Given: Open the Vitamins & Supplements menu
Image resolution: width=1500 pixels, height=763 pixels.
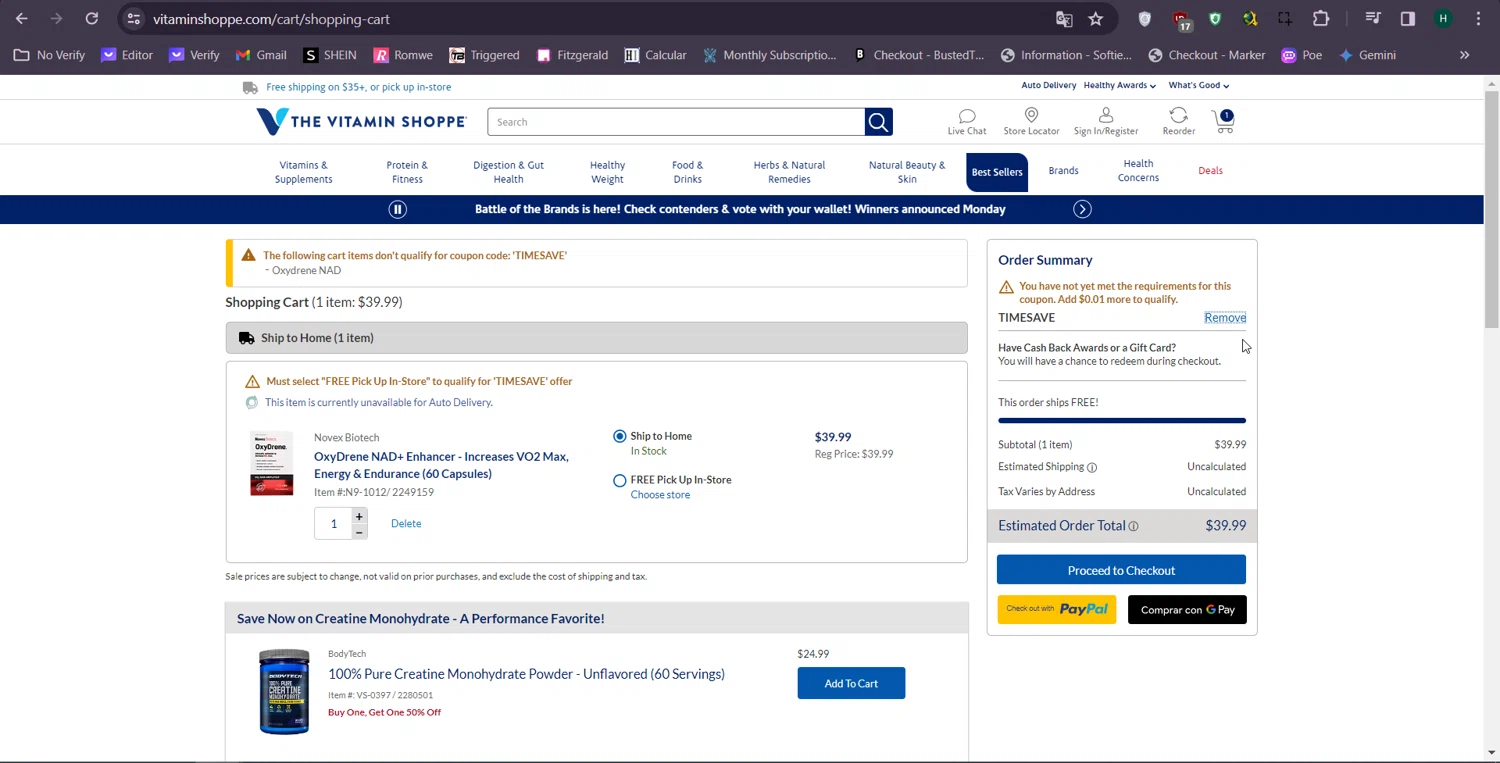Looking at the screenshot, I should click(303, 172).
